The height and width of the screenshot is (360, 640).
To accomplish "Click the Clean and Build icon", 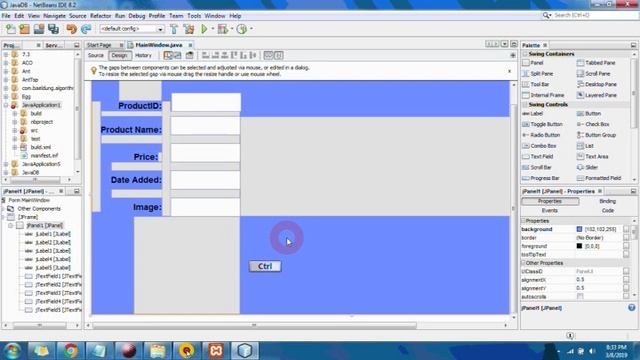I will (x=189, y=29).
